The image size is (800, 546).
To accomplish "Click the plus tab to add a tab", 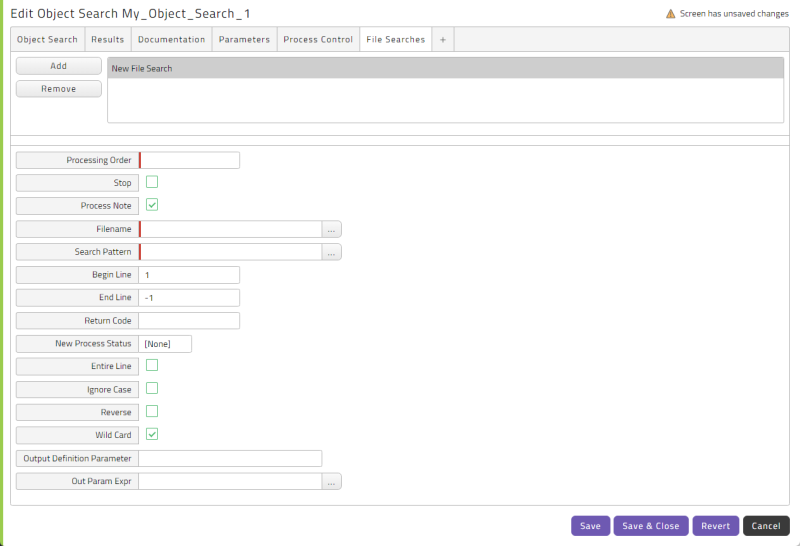I will click(x=443, y=39).
